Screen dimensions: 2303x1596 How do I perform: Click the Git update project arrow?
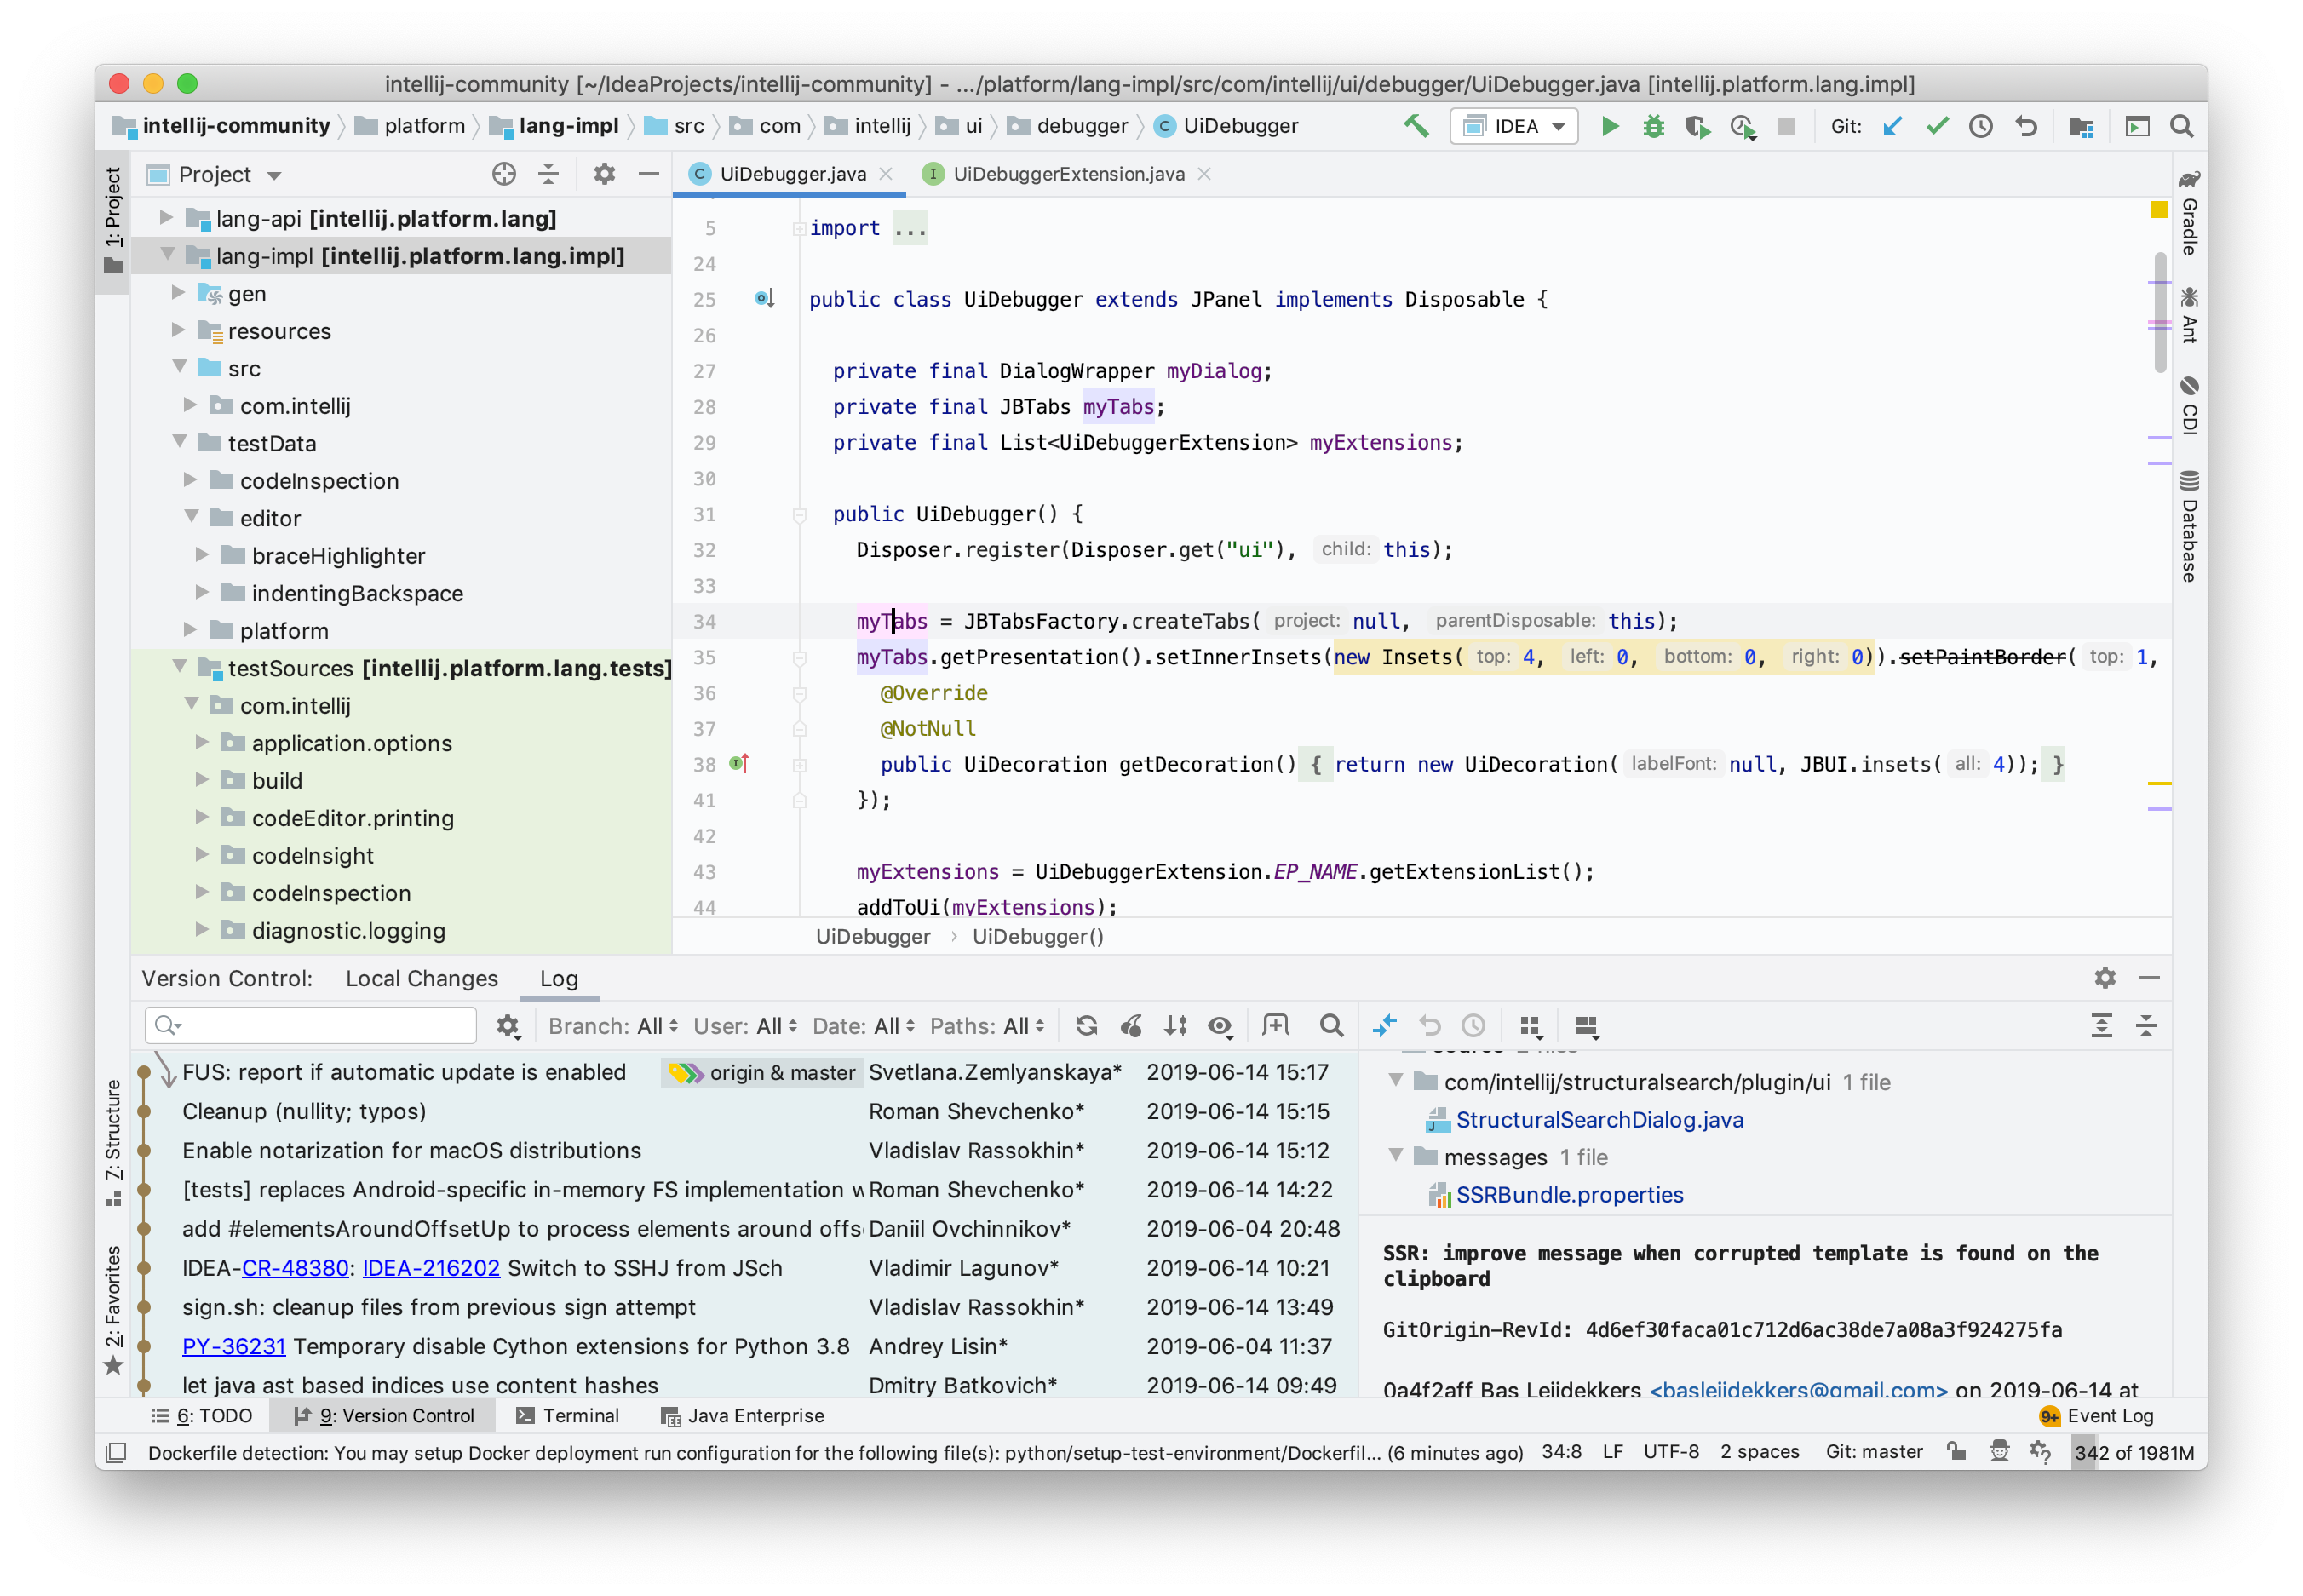coord(1892,126)
